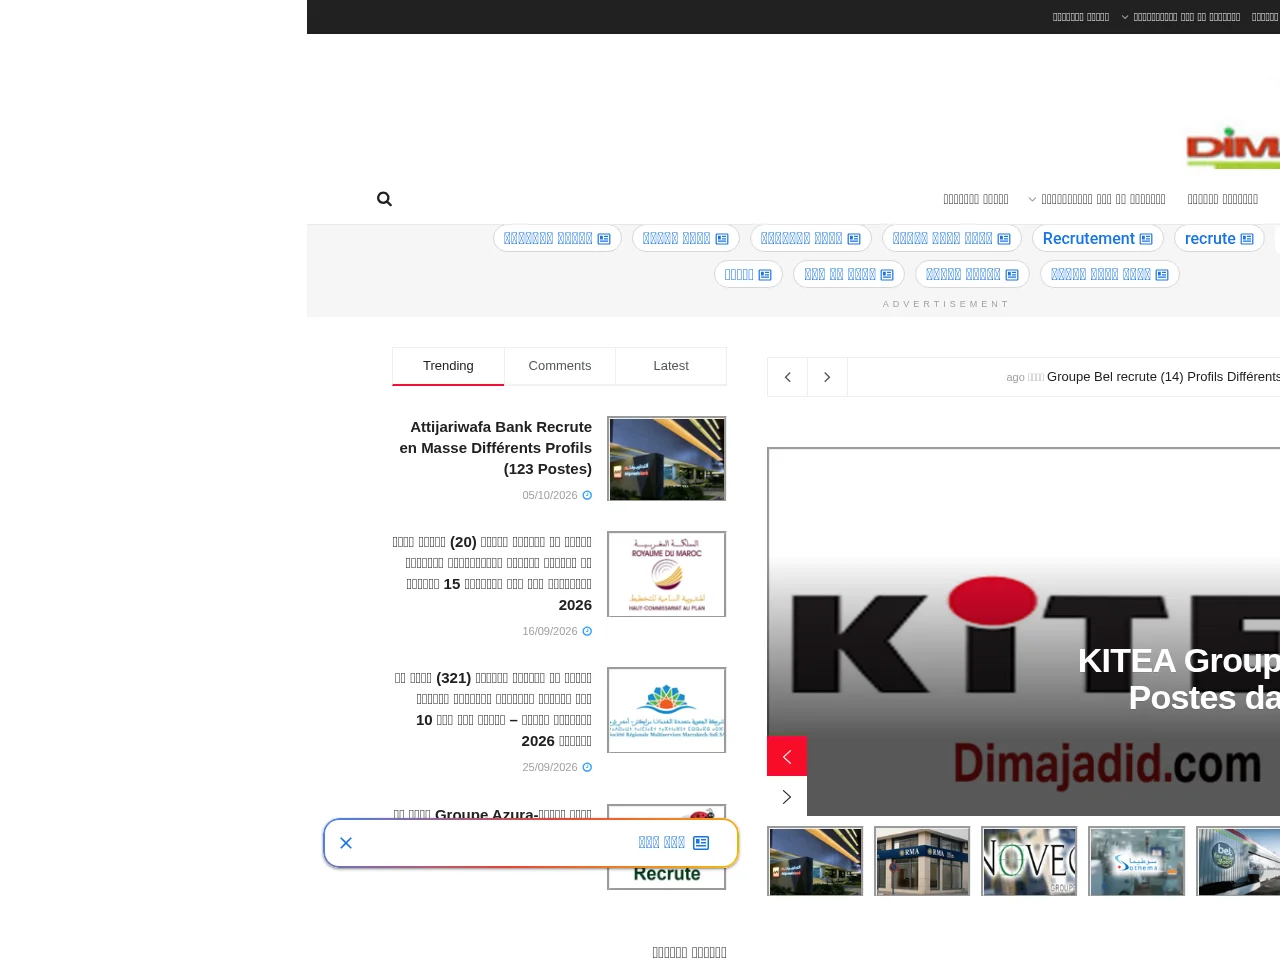The height and width of the screenshot is (960, 1280).
Task: Click the ADVERTISEMENT label
Action: click(x=946, y=304)
